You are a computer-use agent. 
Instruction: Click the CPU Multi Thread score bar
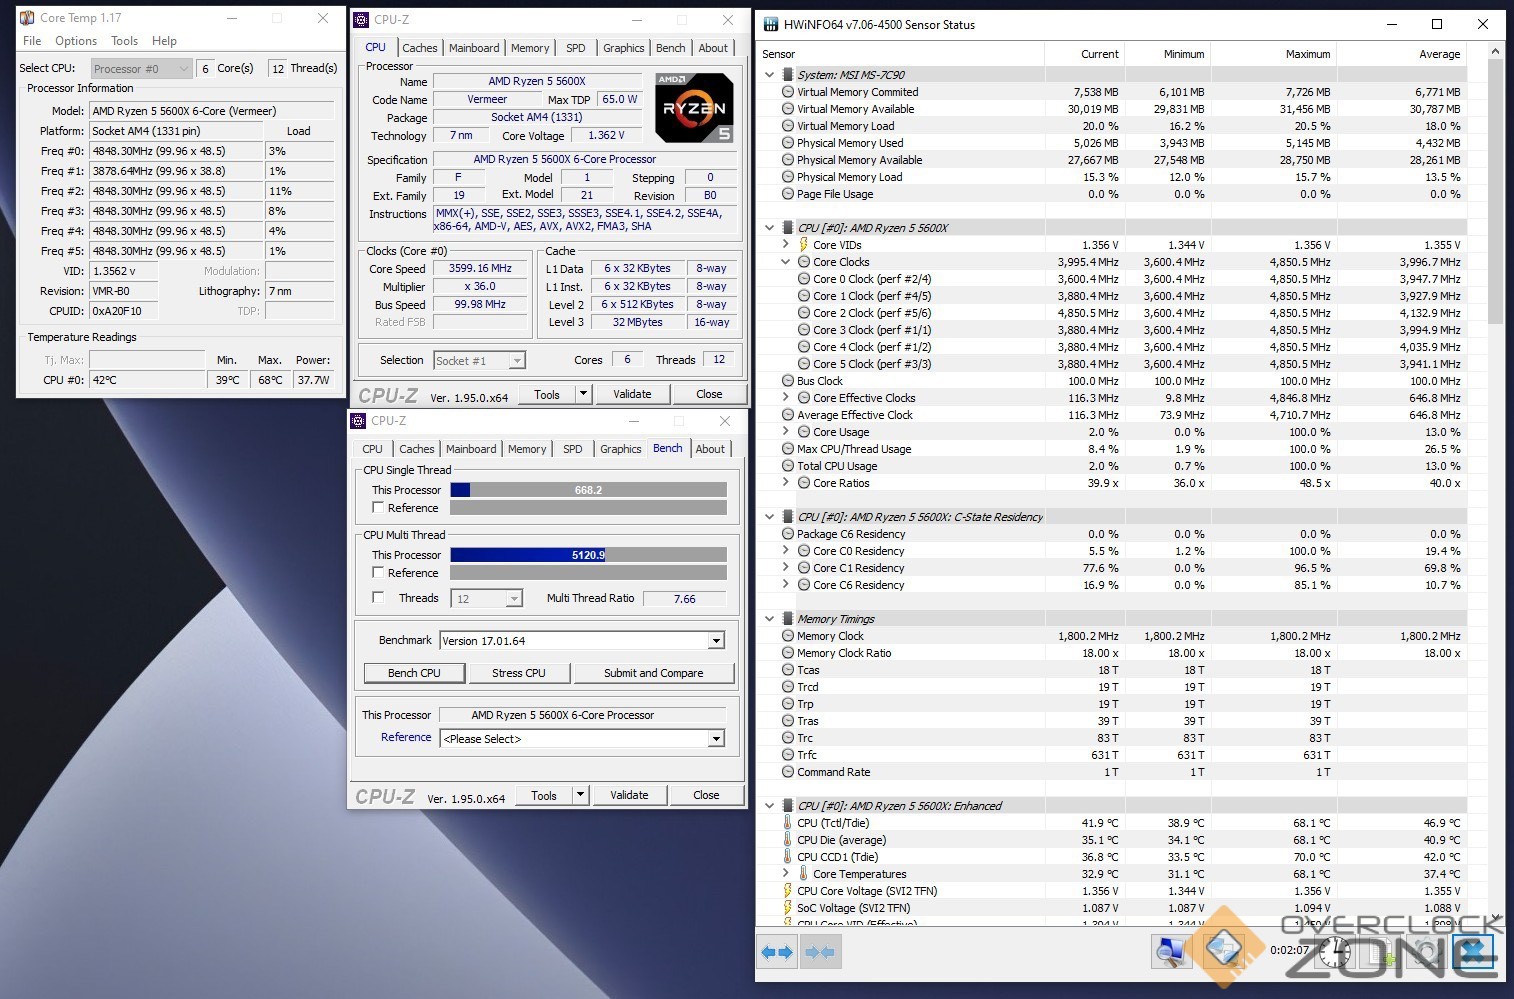click(588, 555)
